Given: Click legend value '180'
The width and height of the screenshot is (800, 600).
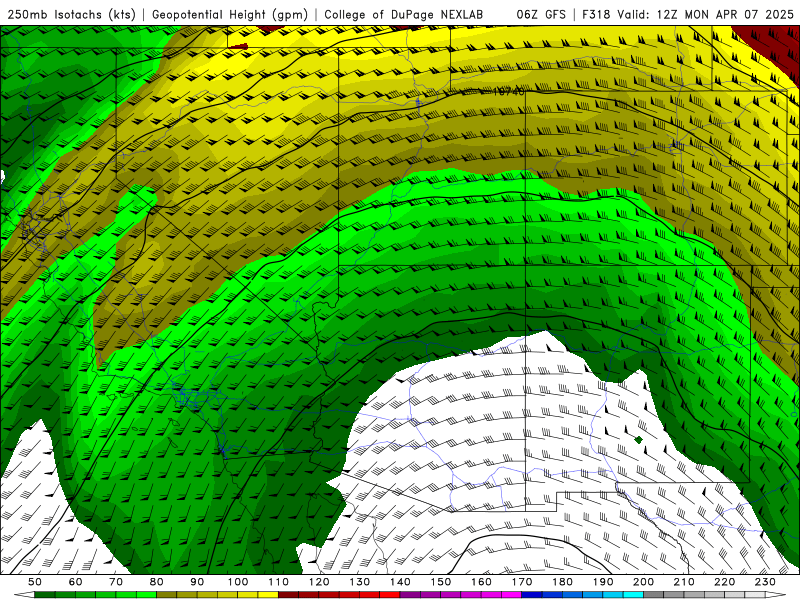Looking at the screenshot, I should pos(562,582).
